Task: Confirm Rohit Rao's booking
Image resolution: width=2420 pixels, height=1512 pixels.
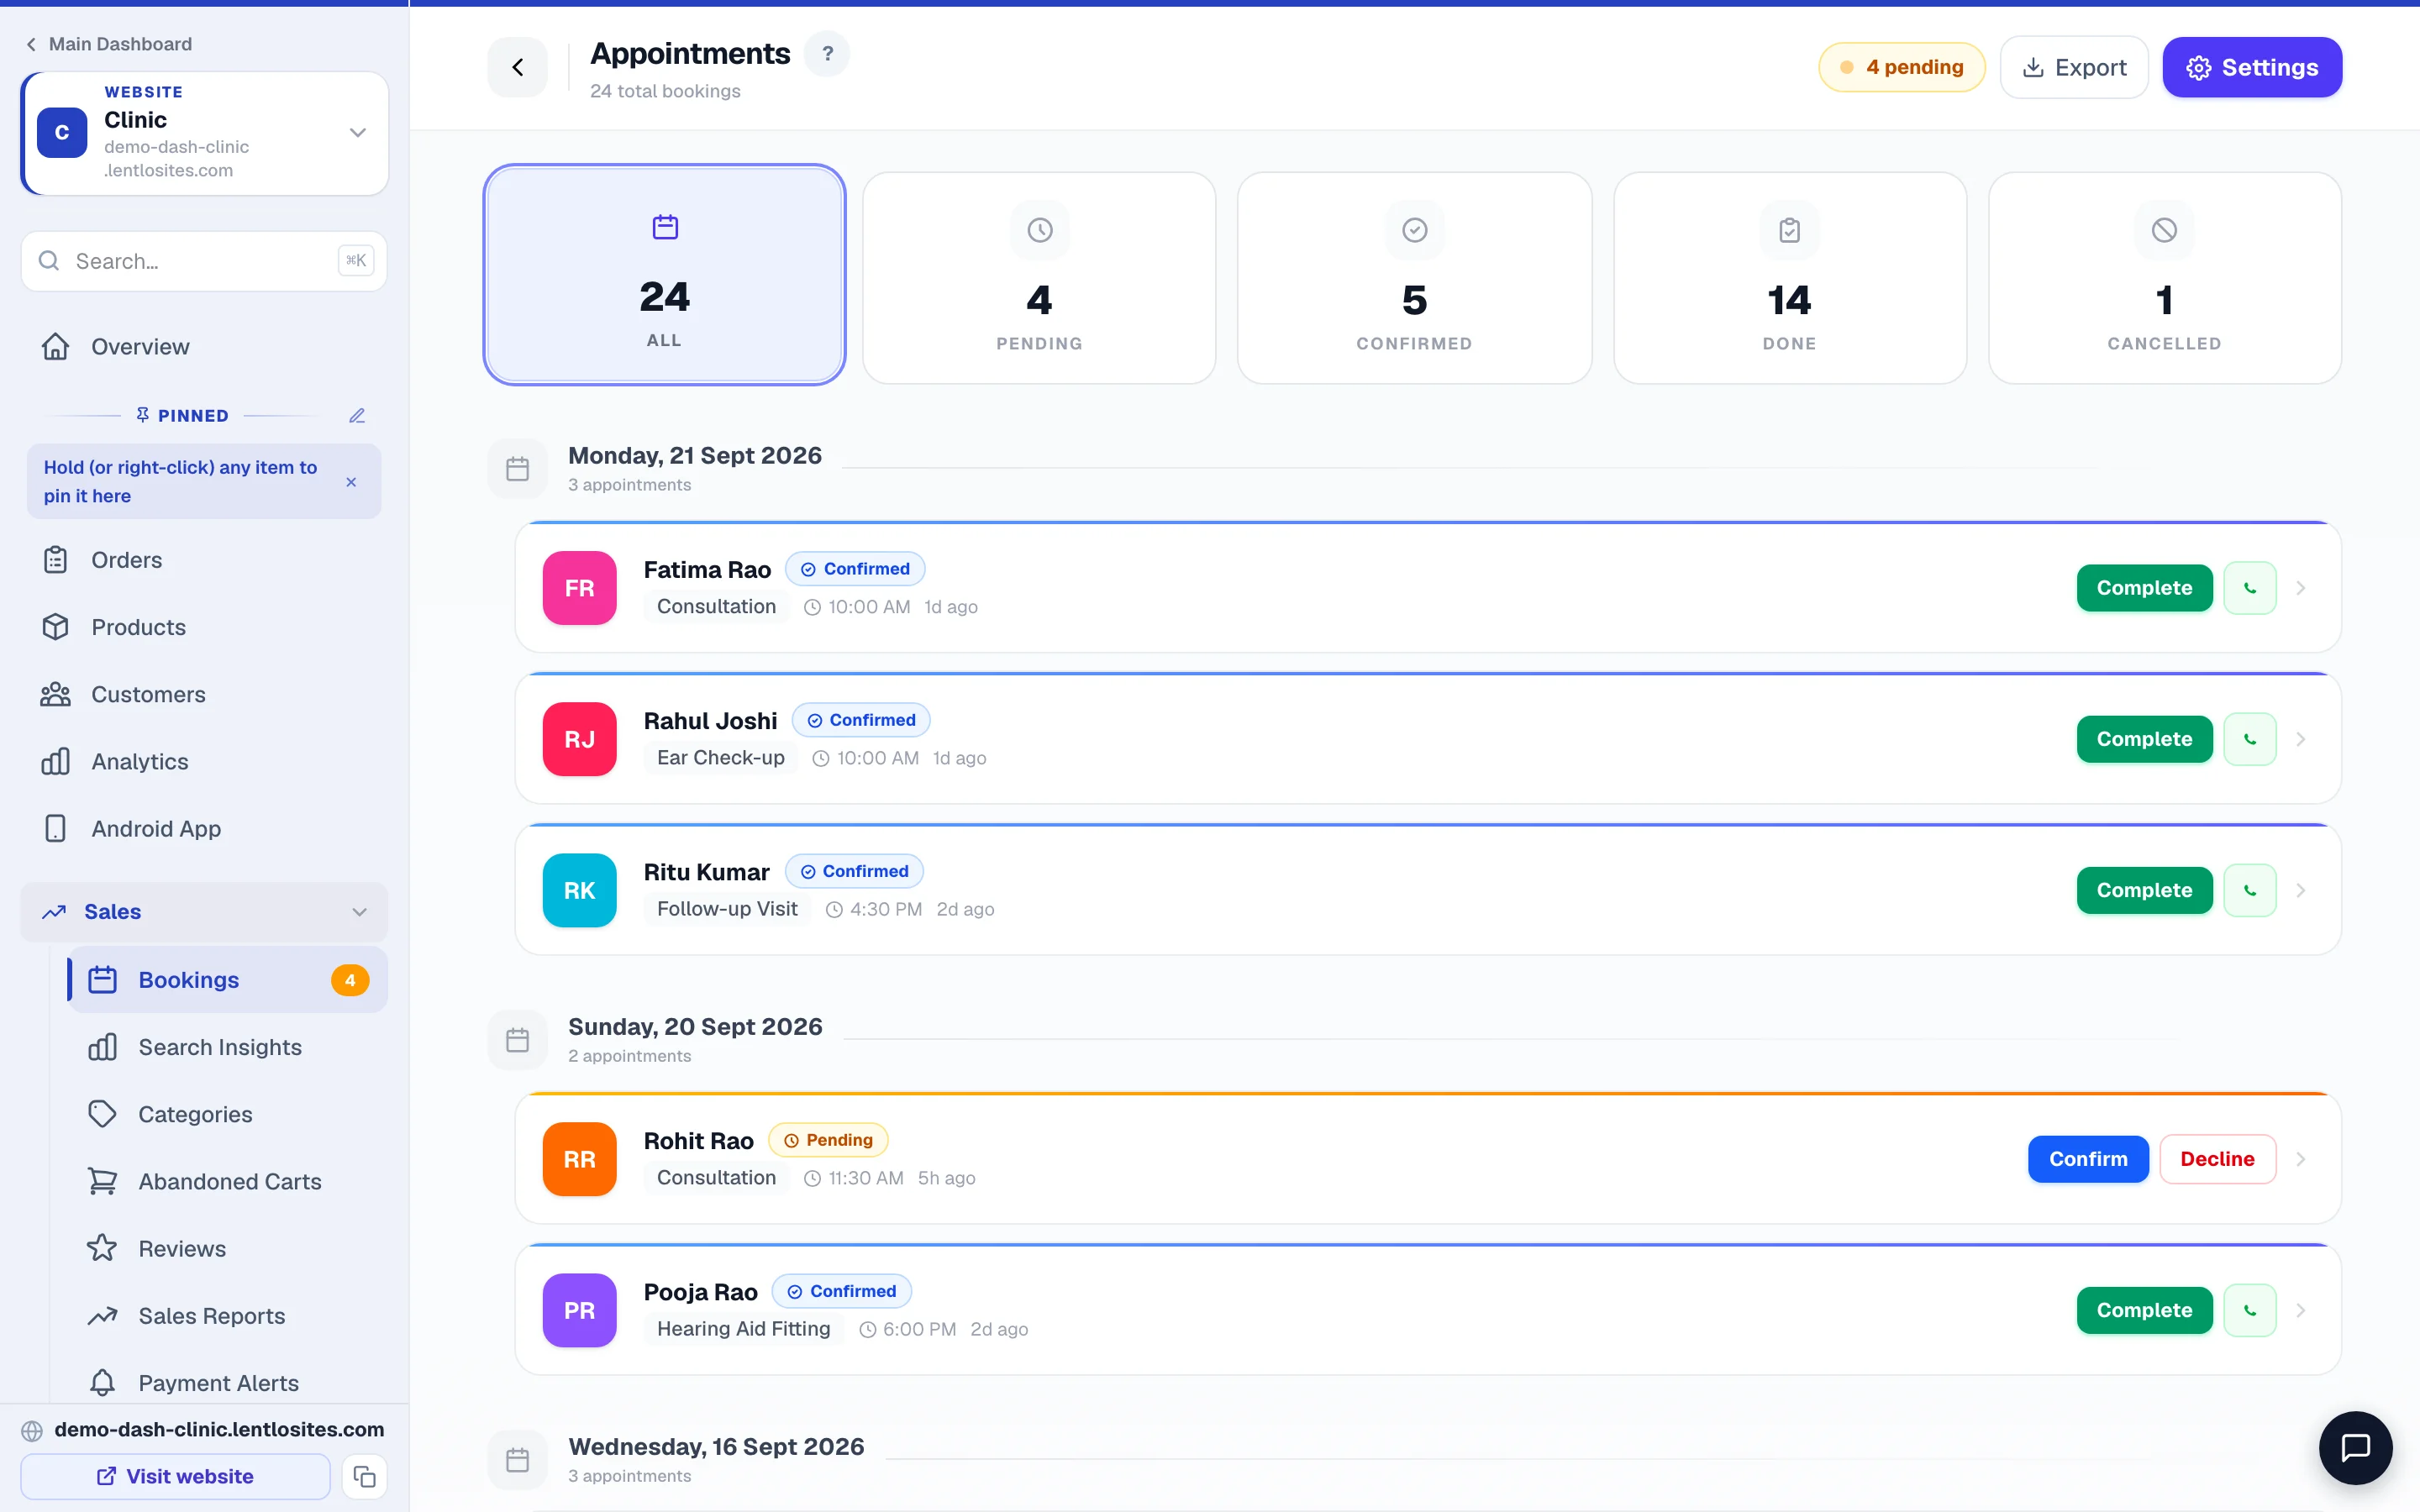Action: pos(2088,1159)
